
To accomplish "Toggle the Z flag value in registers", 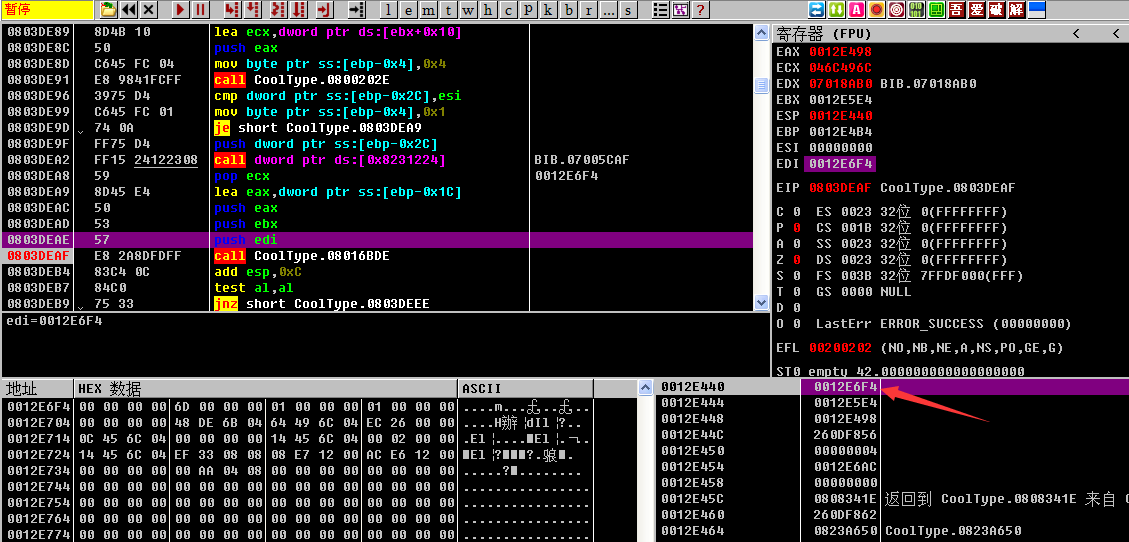I will pyautogui.click(x=796, y=260).
